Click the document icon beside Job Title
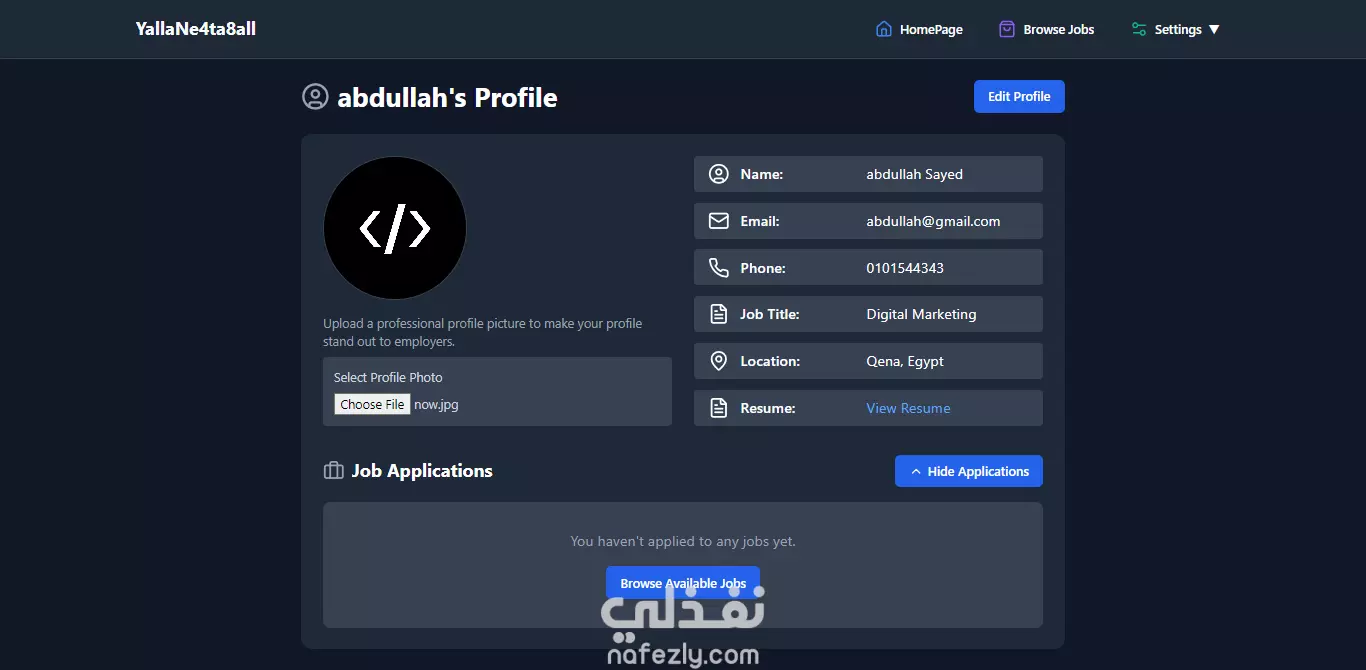Screen dimensions: 1366x670 [718, 314]
